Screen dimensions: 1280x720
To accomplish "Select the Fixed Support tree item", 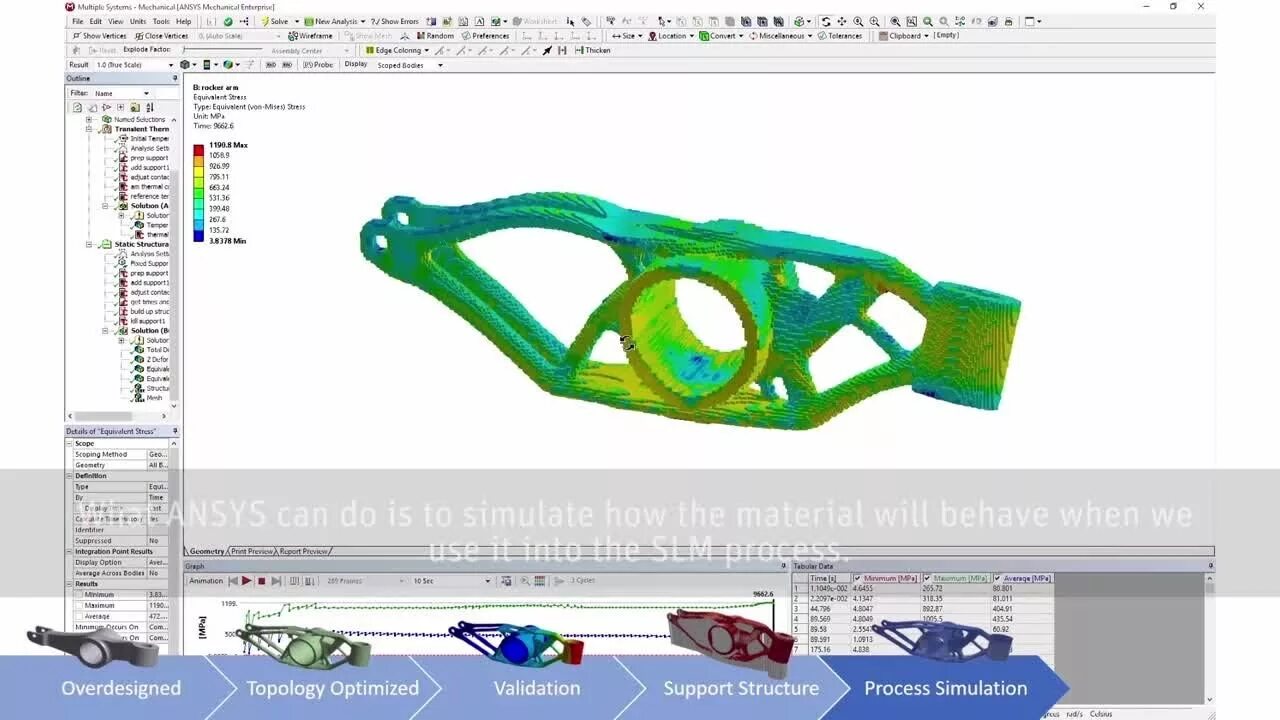I will click(x=150, y=263).
